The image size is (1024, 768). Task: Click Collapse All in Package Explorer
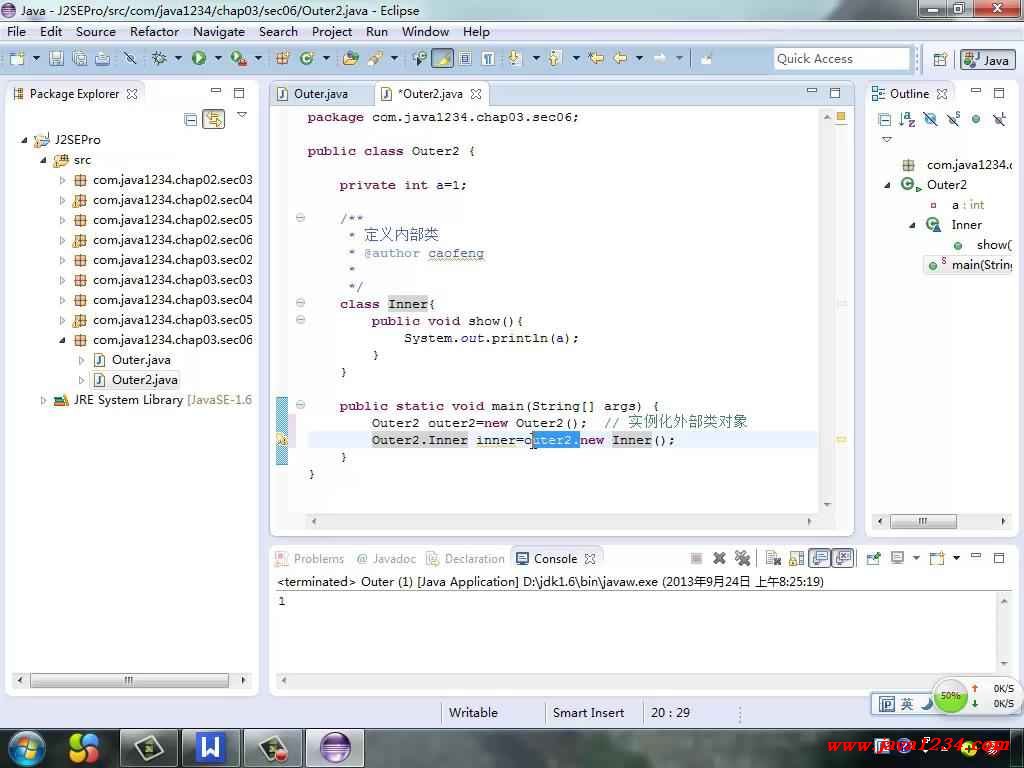190,120
